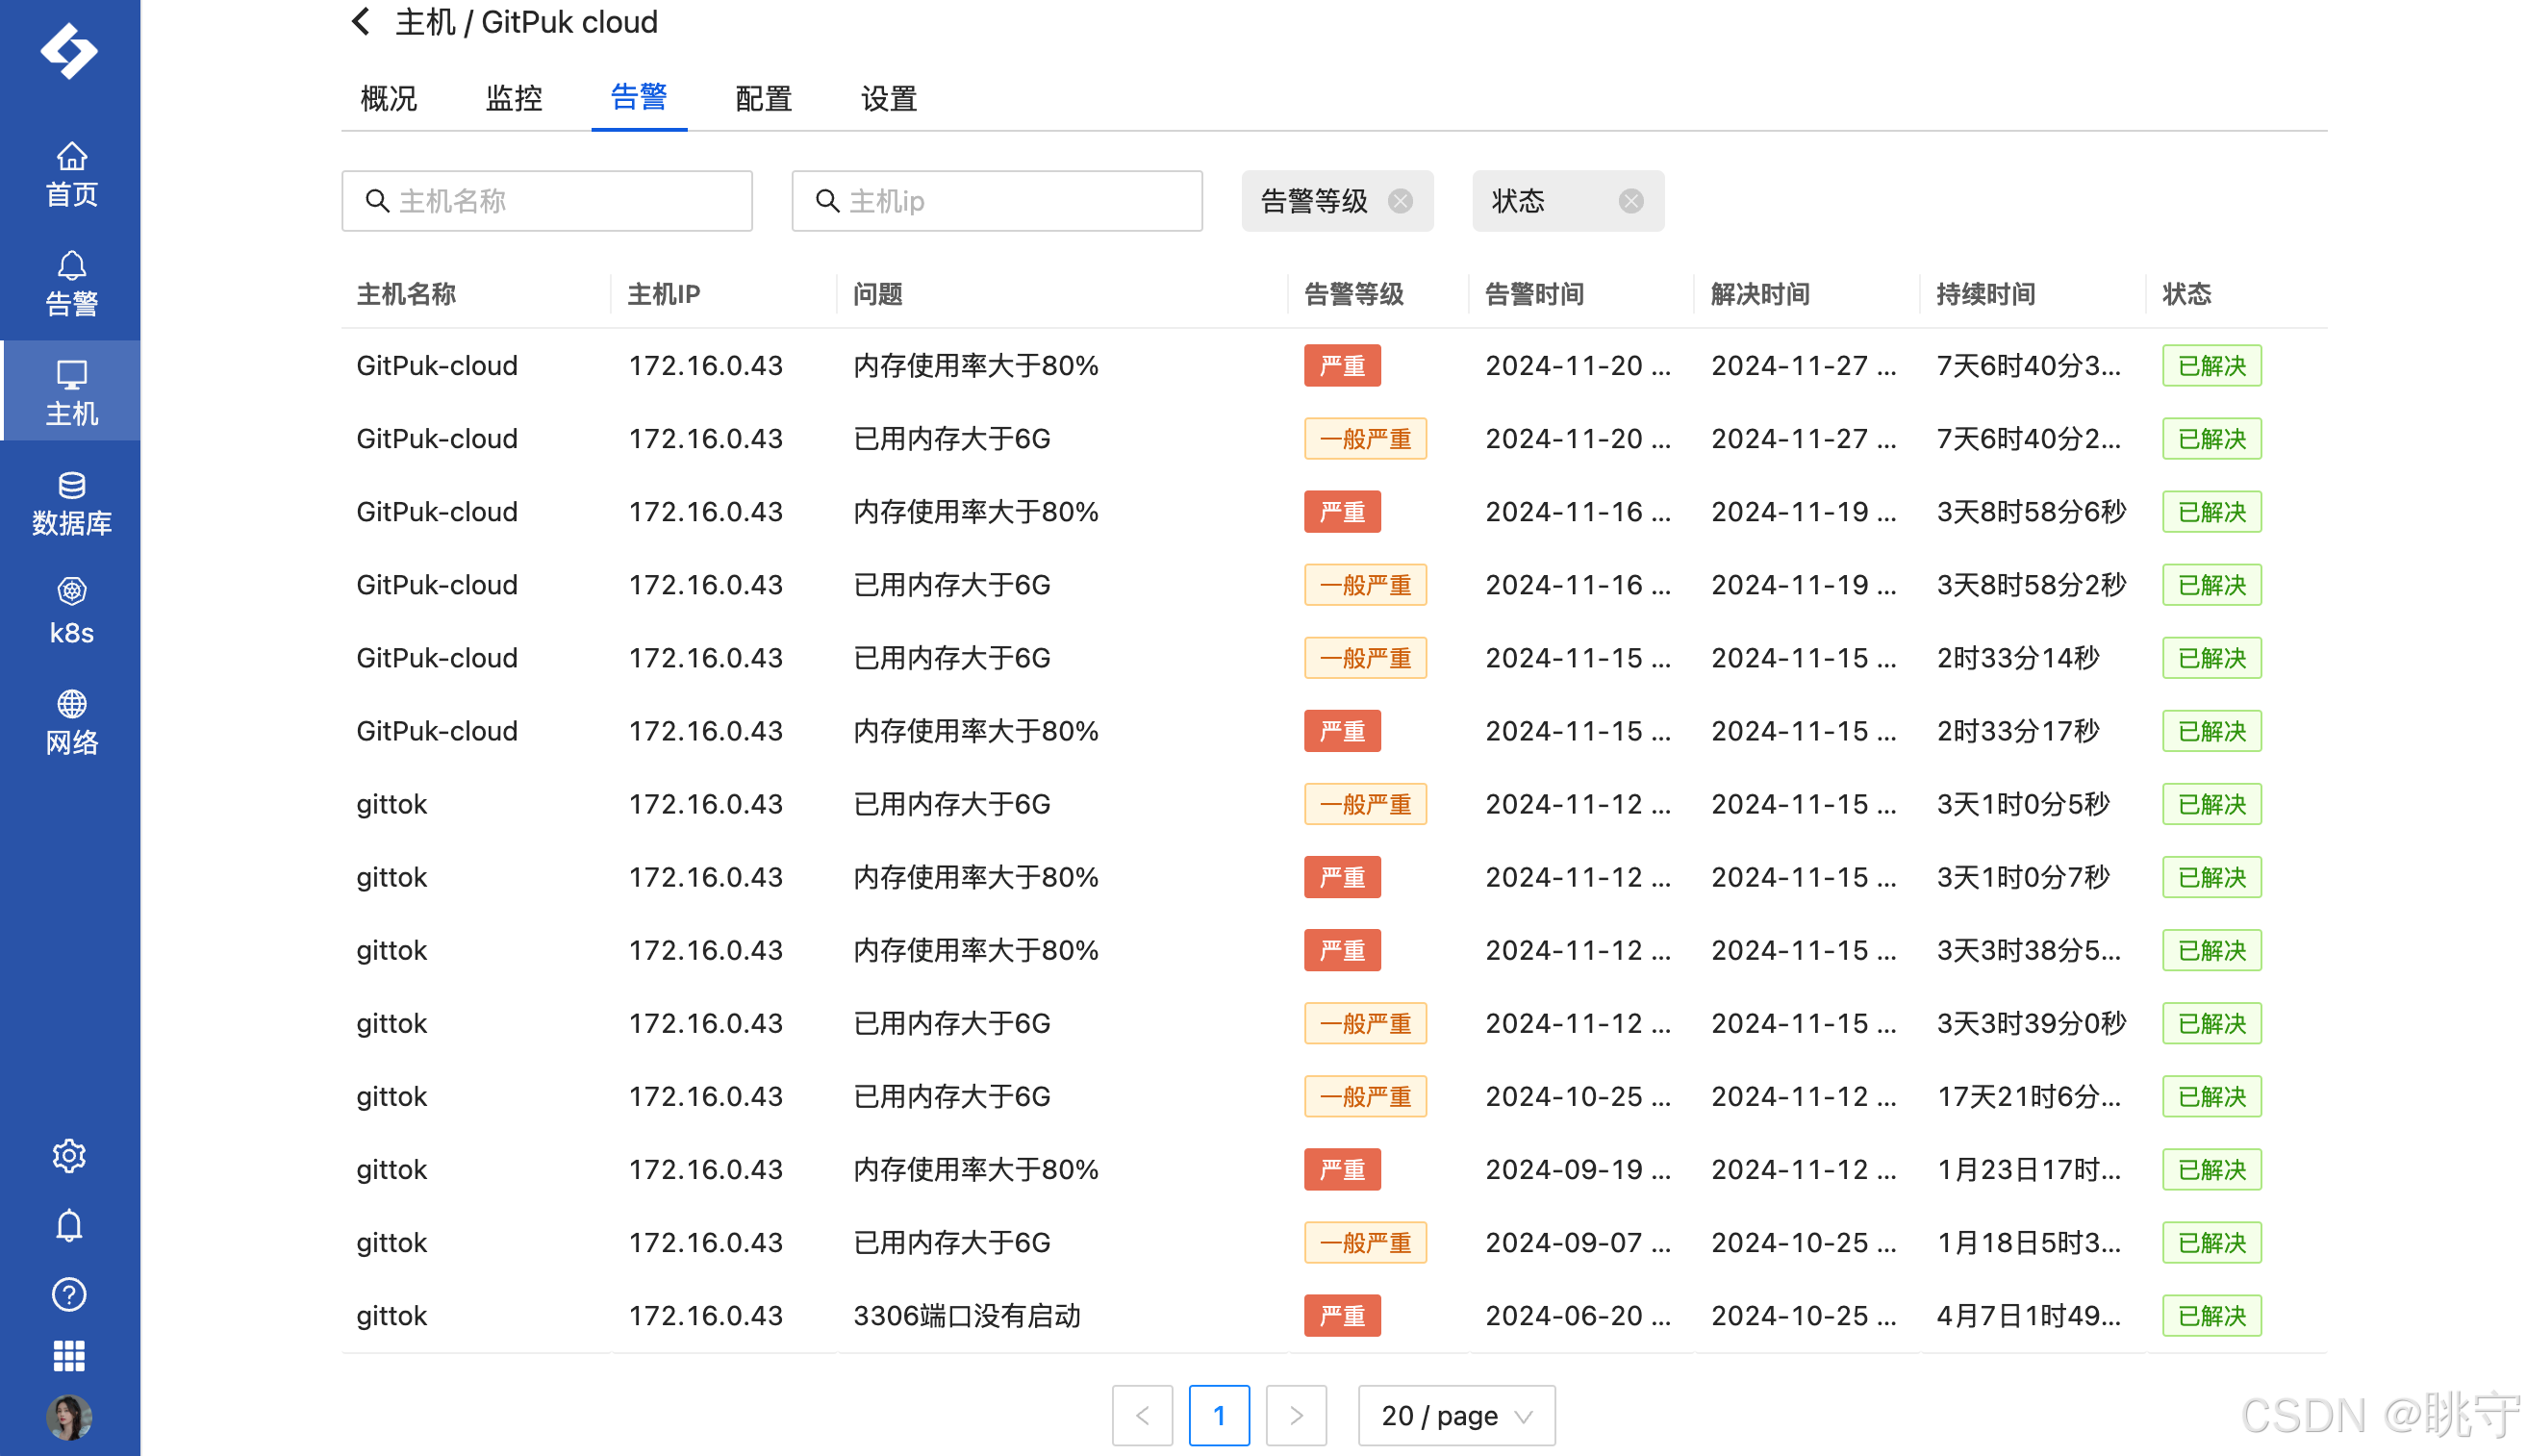Select the 告警 tab
Viewport: 2526px width, 1456px height.
(638, 97)
